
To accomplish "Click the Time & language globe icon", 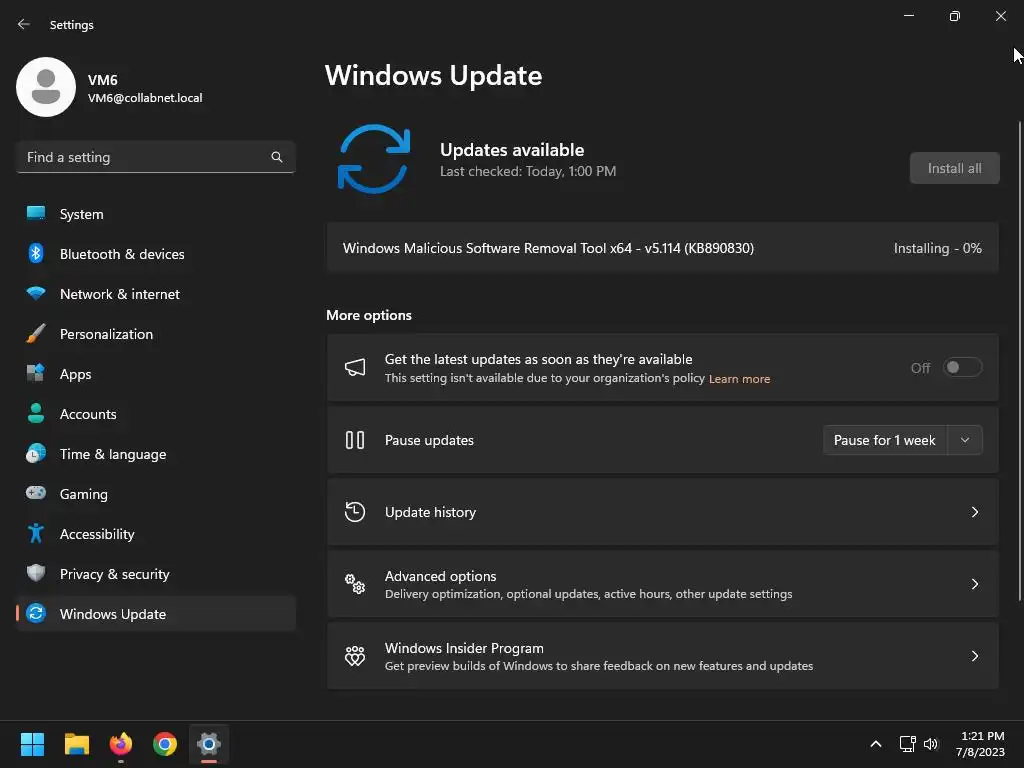I will (36, 453).
